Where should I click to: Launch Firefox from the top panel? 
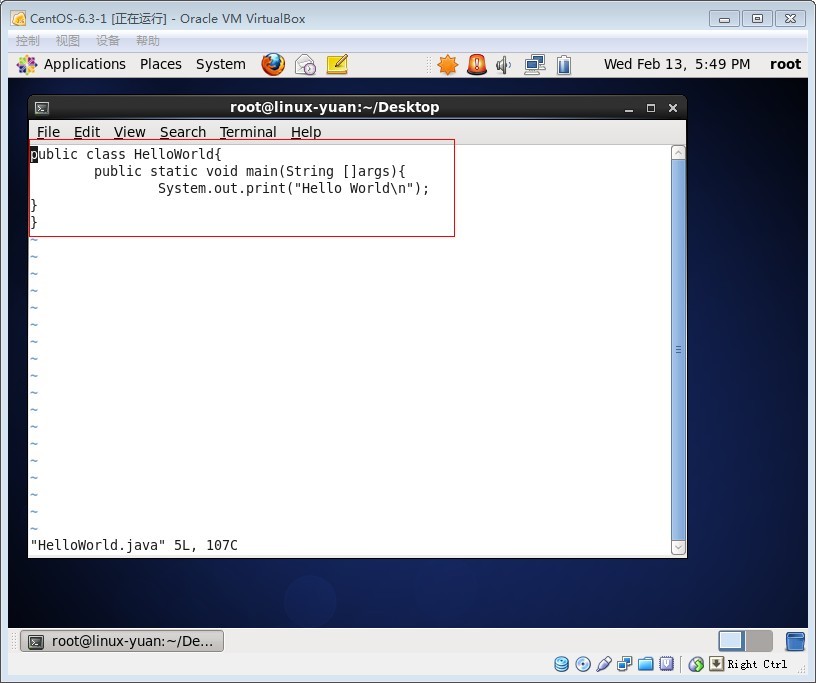(273, 64)
